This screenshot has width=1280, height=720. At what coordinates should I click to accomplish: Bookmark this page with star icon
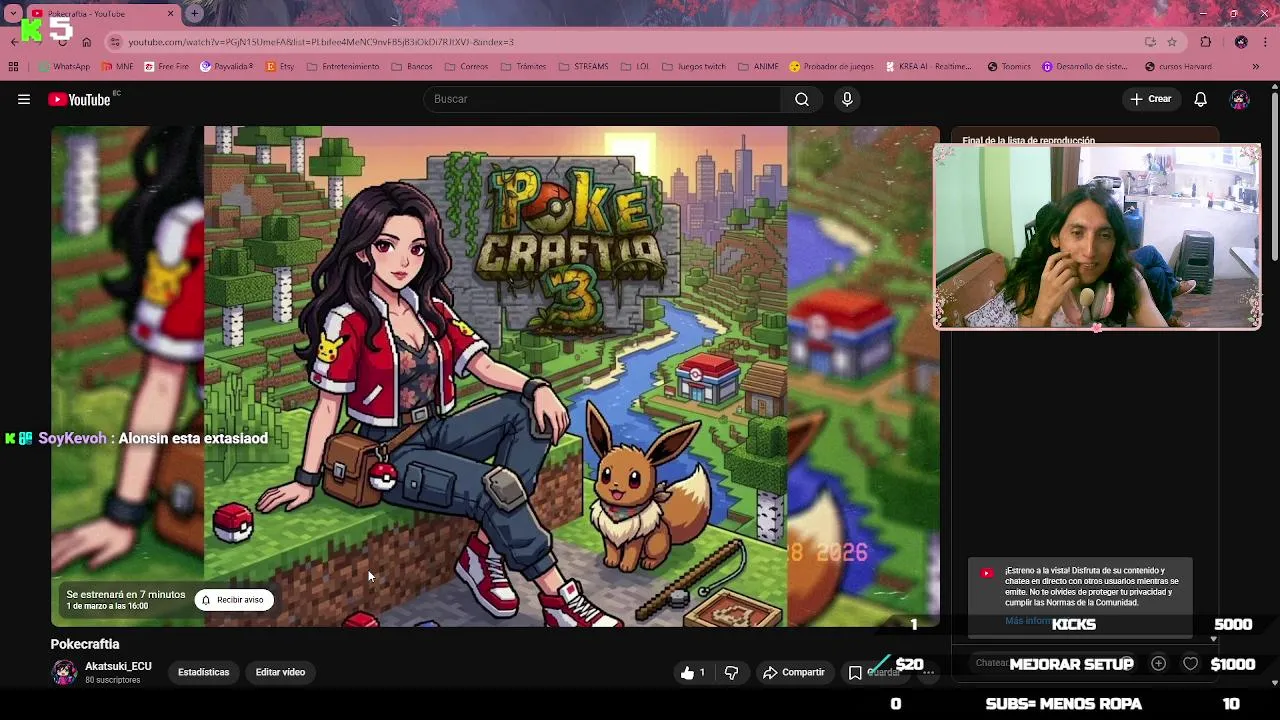point(1172,42)
